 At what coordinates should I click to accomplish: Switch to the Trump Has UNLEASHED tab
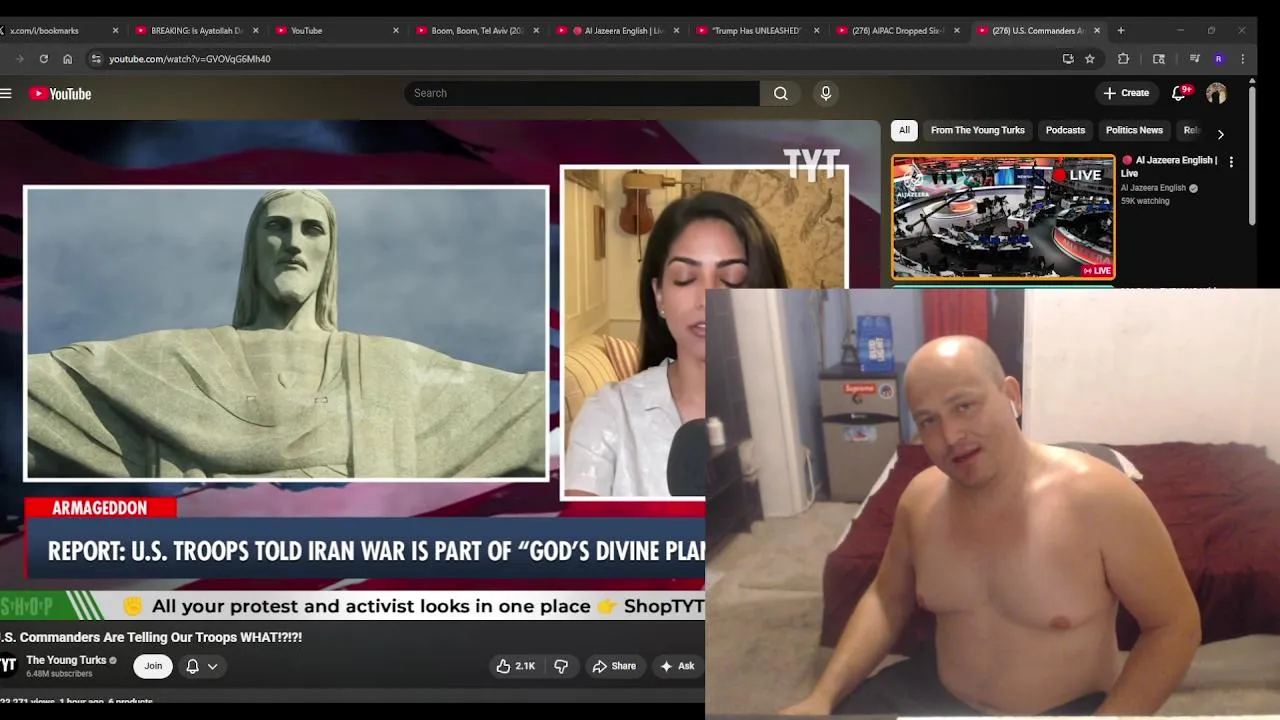(757, 31)
